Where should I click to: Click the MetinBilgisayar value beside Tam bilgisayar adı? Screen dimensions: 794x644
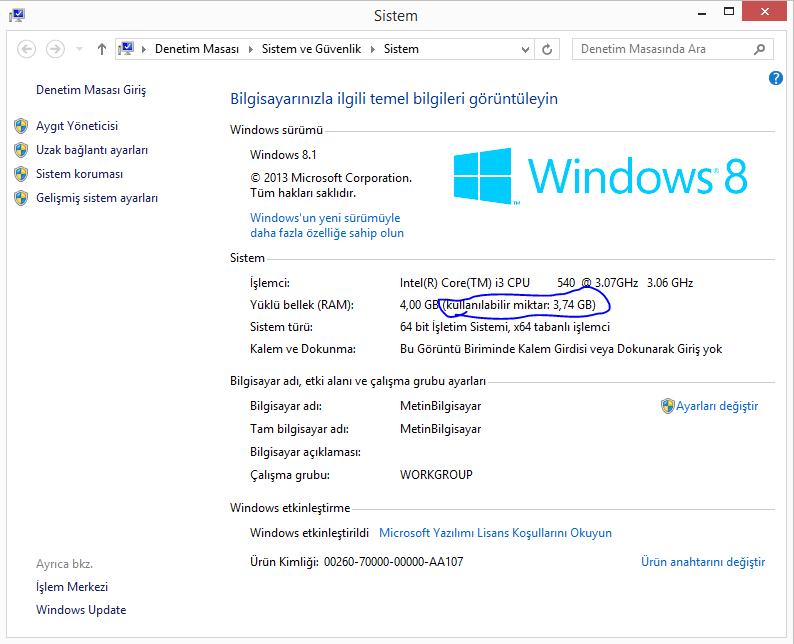[441, 429]
